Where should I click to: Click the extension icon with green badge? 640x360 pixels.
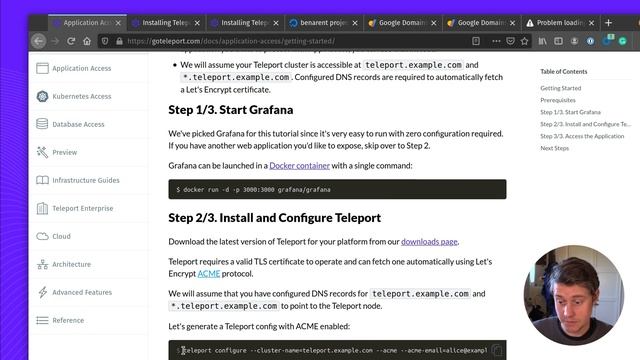(607, 40)
